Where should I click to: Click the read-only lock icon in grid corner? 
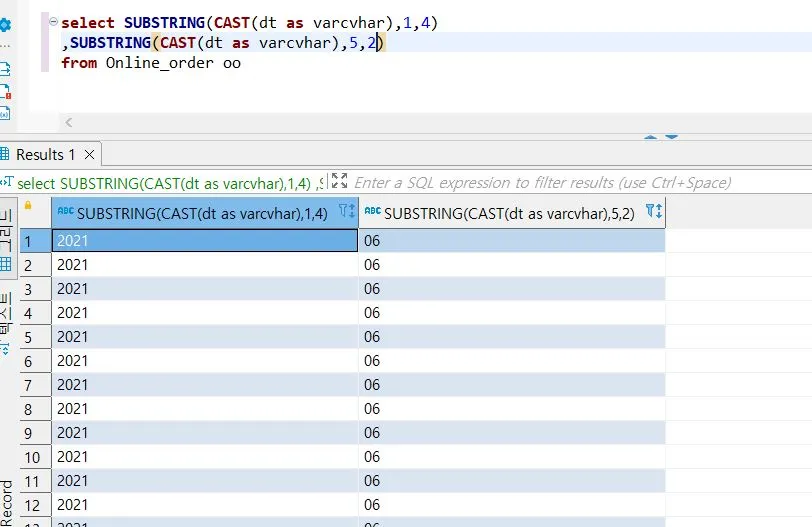coord(28,206)
